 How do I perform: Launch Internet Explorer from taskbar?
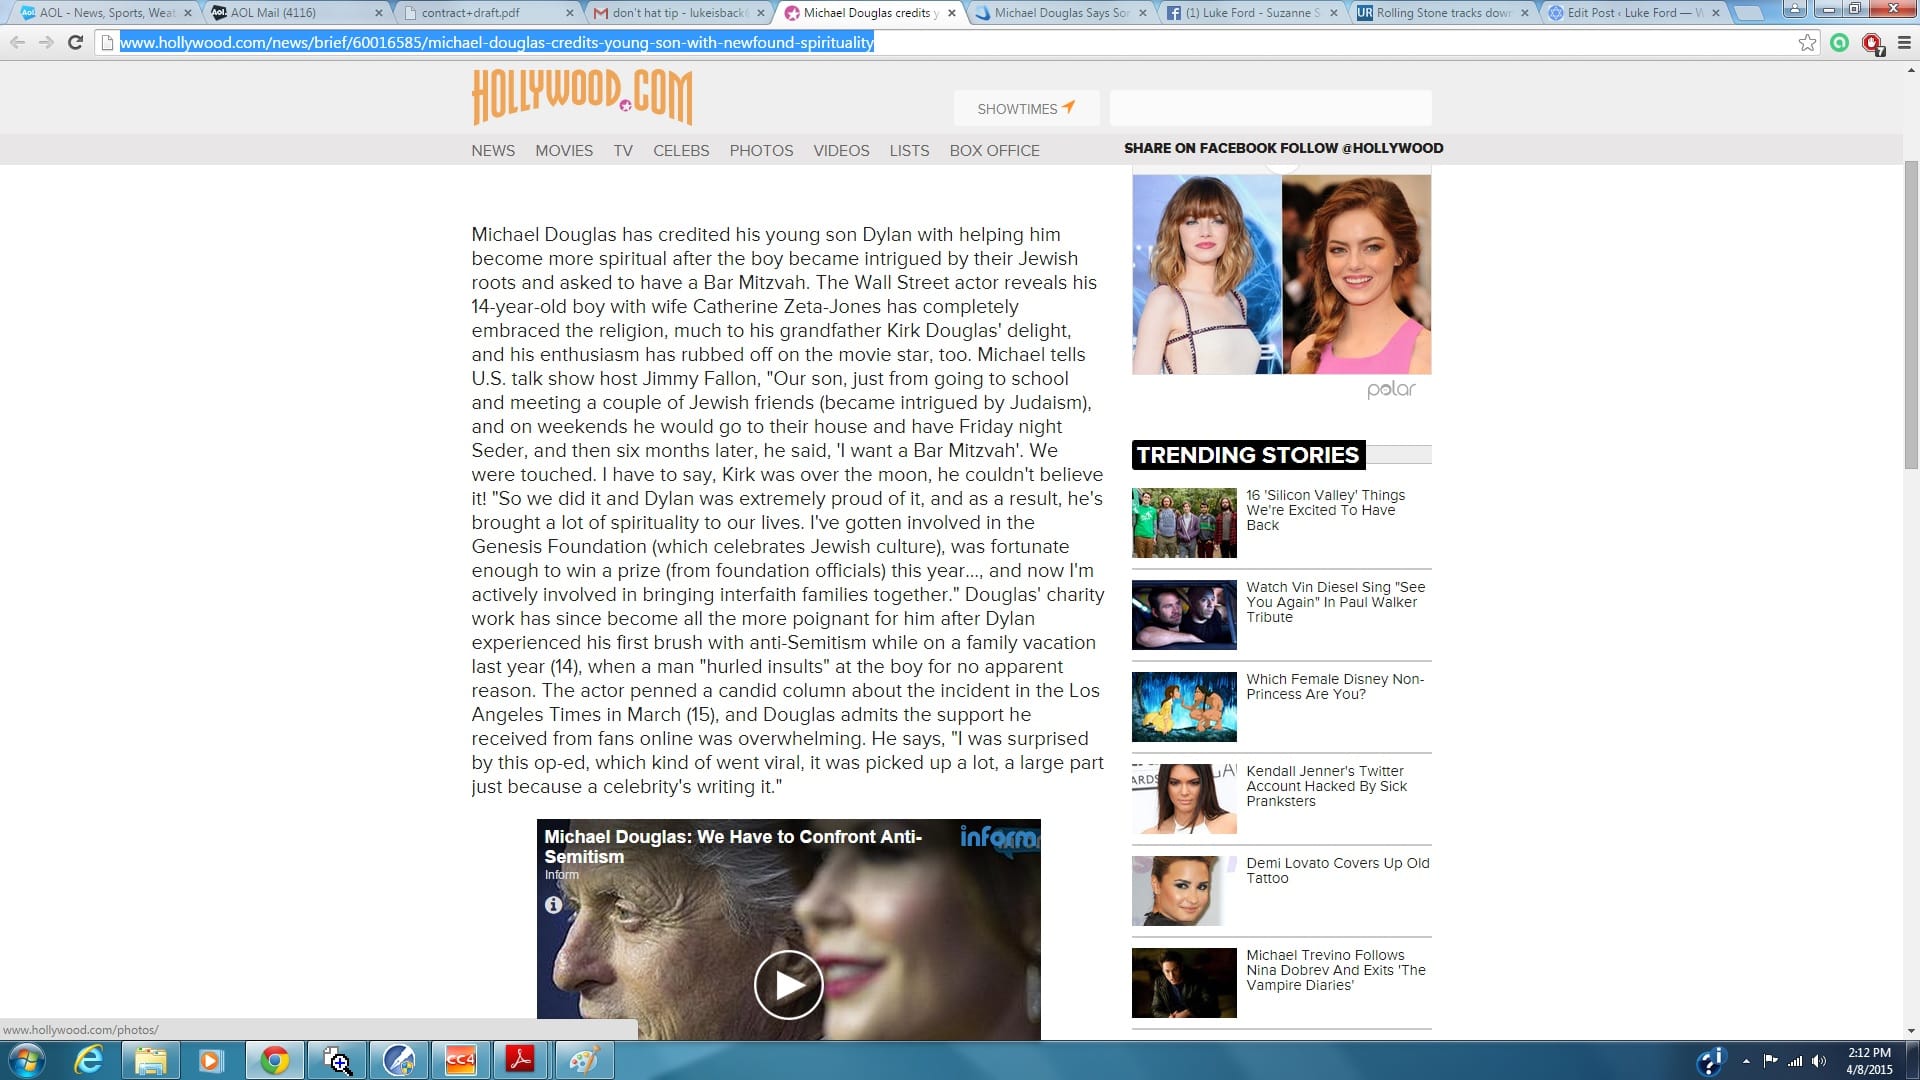point(89,1060)
